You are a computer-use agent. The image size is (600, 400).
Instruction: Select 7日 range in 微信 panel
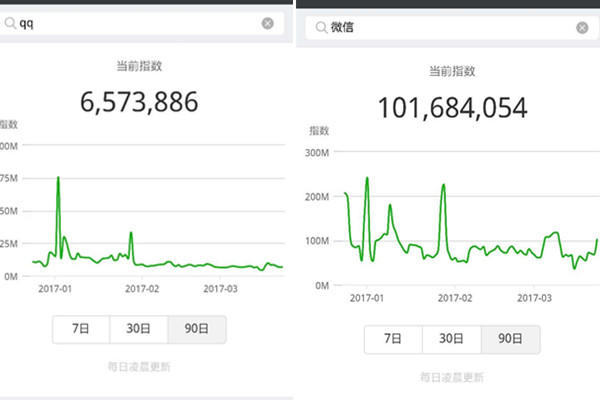[x=393, y=339]
